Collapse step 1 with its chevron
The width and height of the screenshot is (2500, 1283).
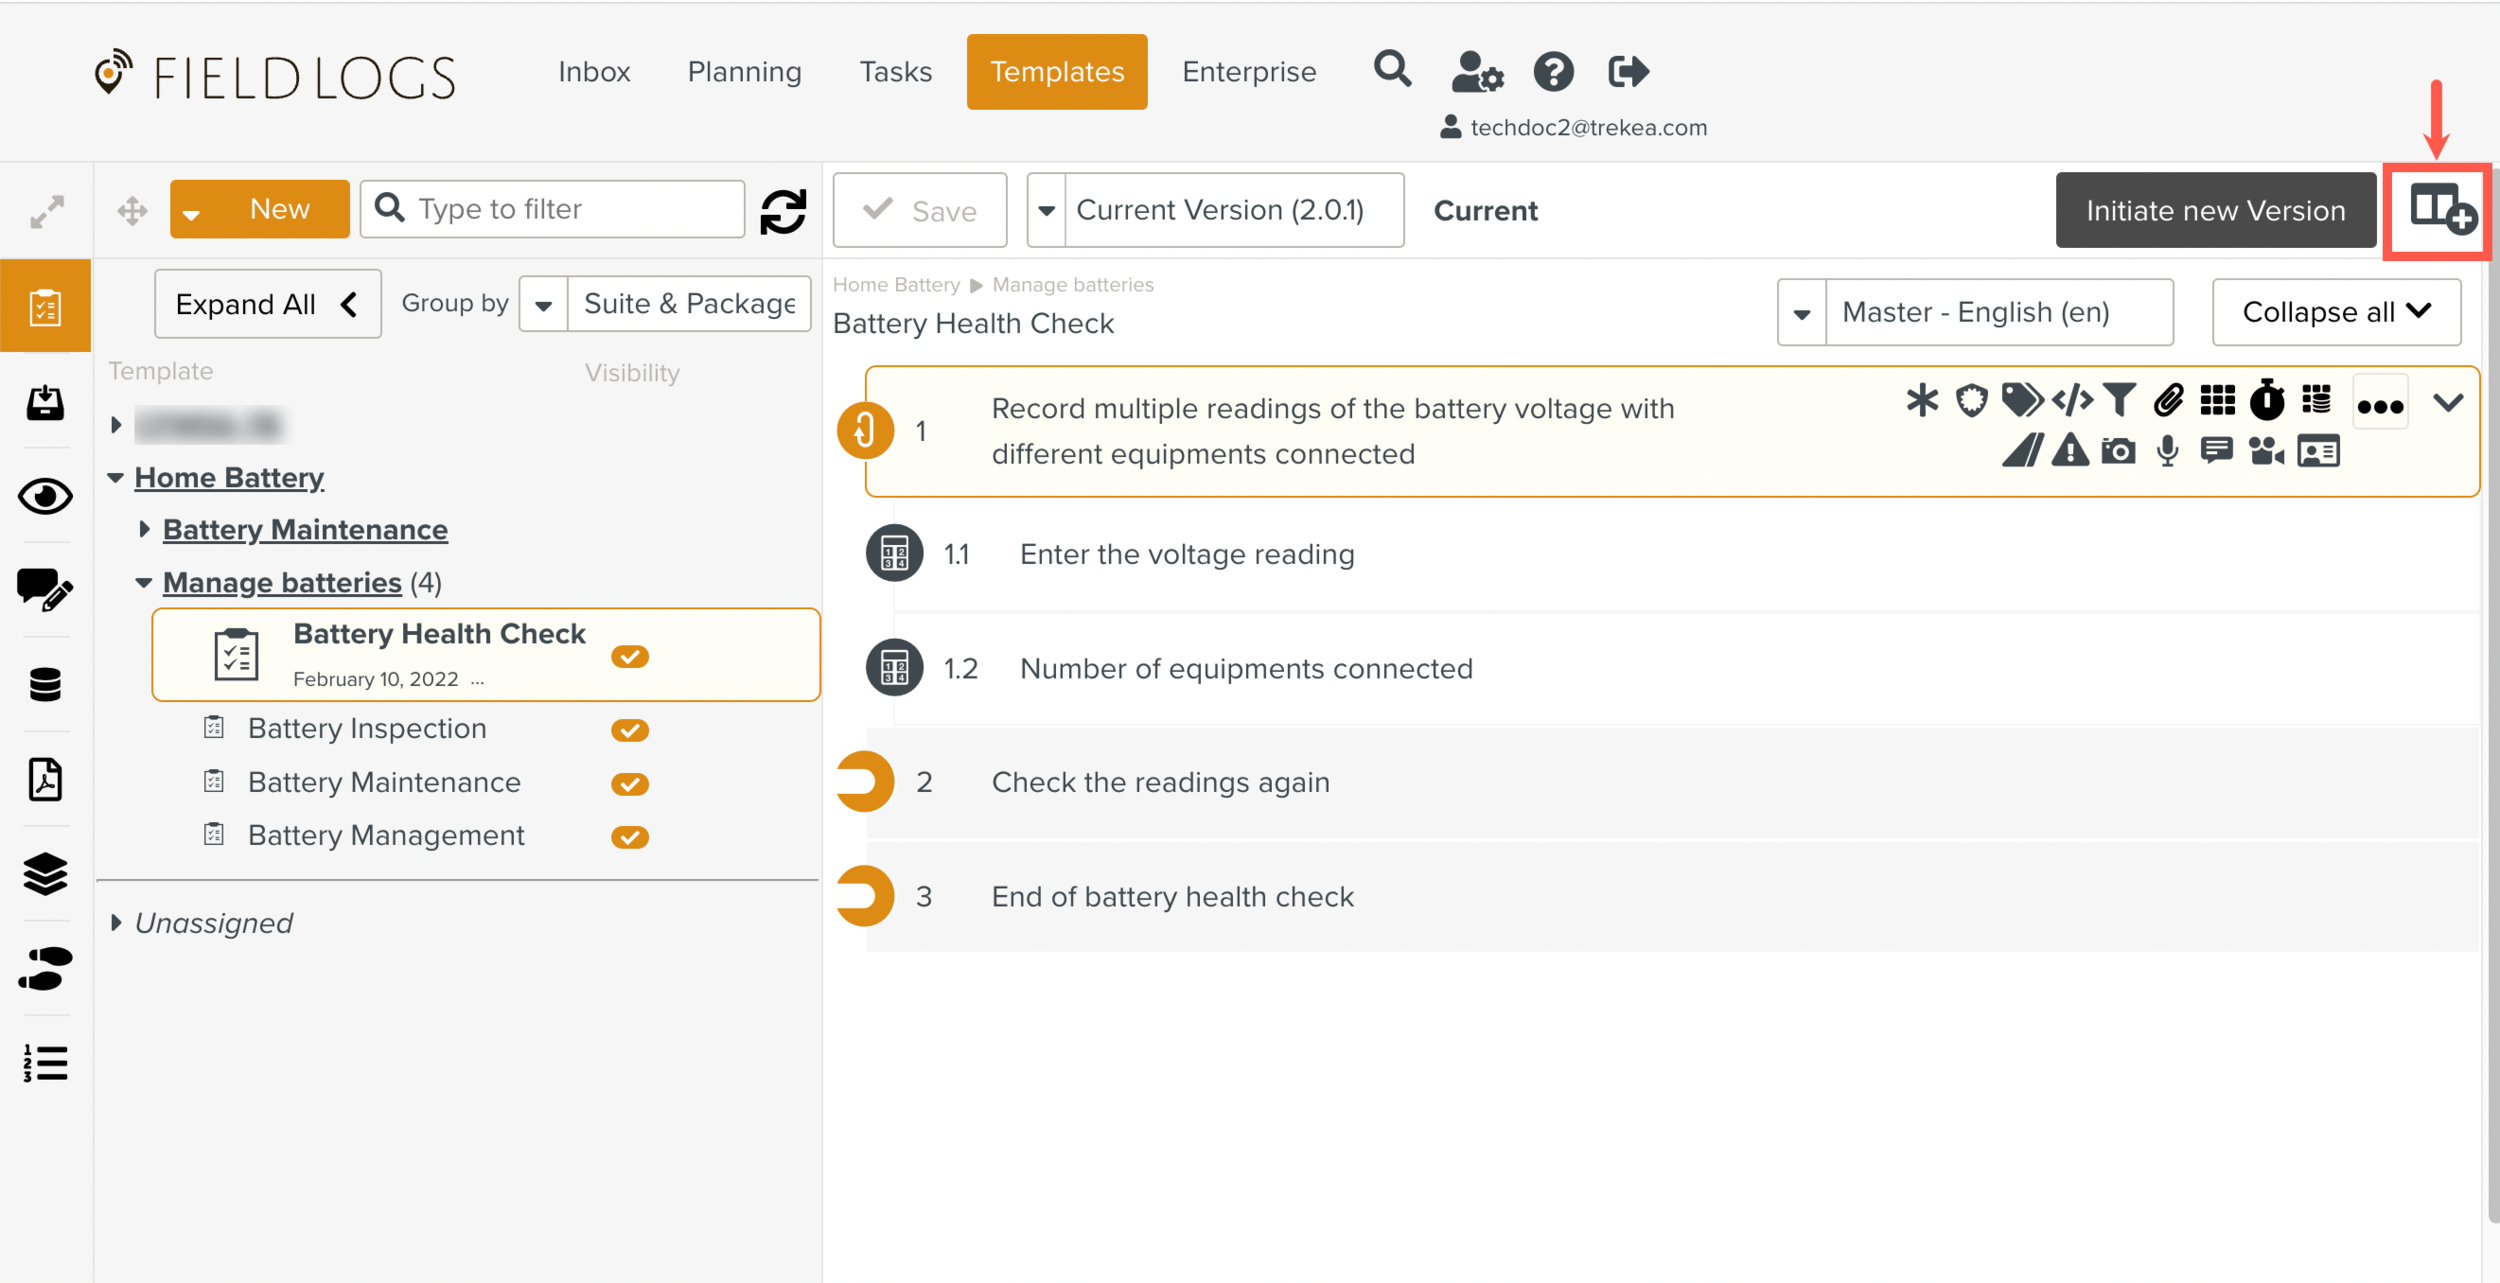2448,402
